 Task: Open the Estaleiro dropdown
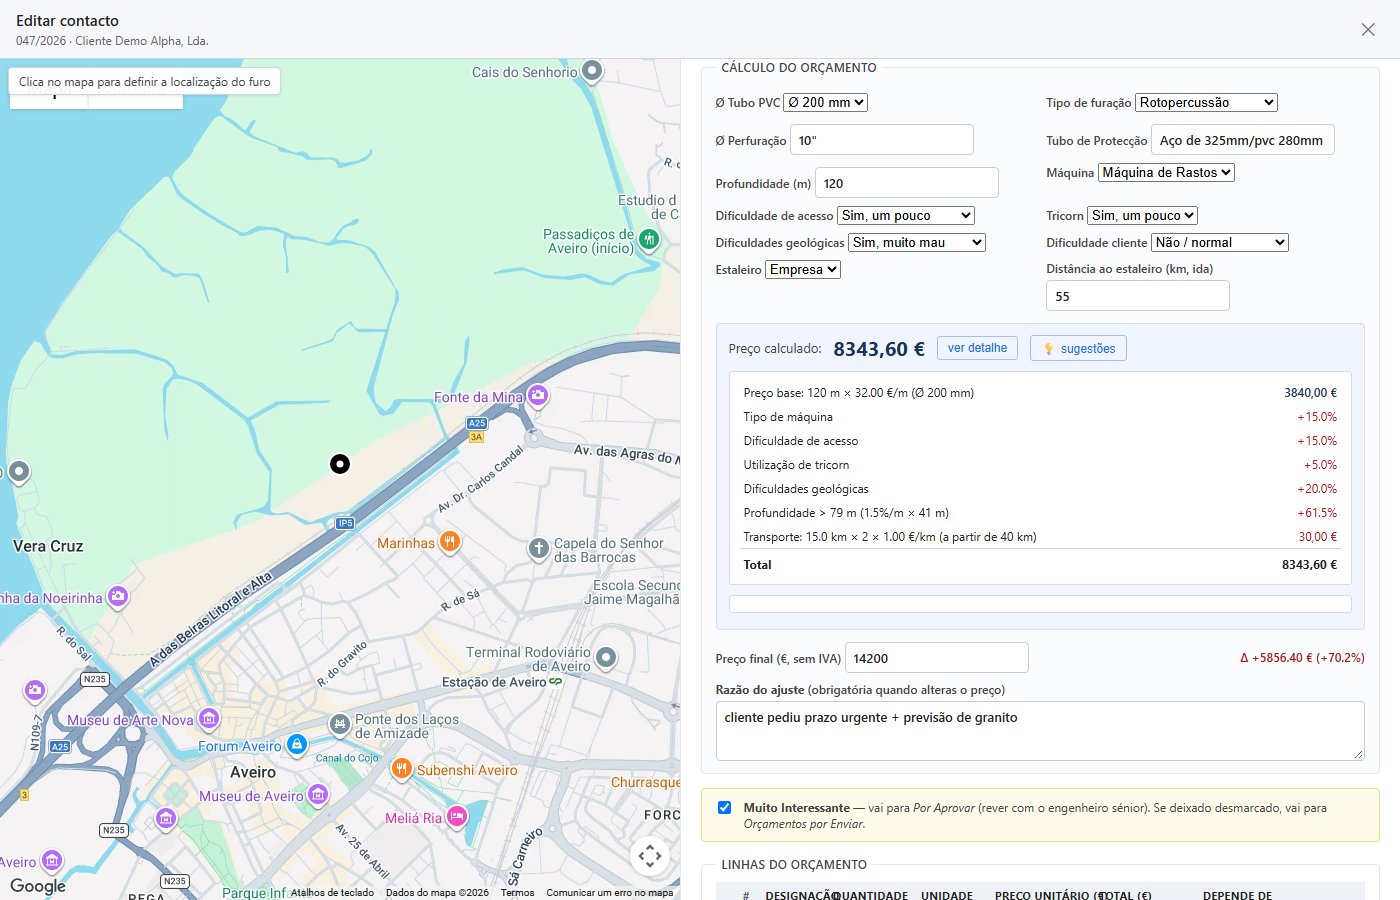[x=803, y=269]
